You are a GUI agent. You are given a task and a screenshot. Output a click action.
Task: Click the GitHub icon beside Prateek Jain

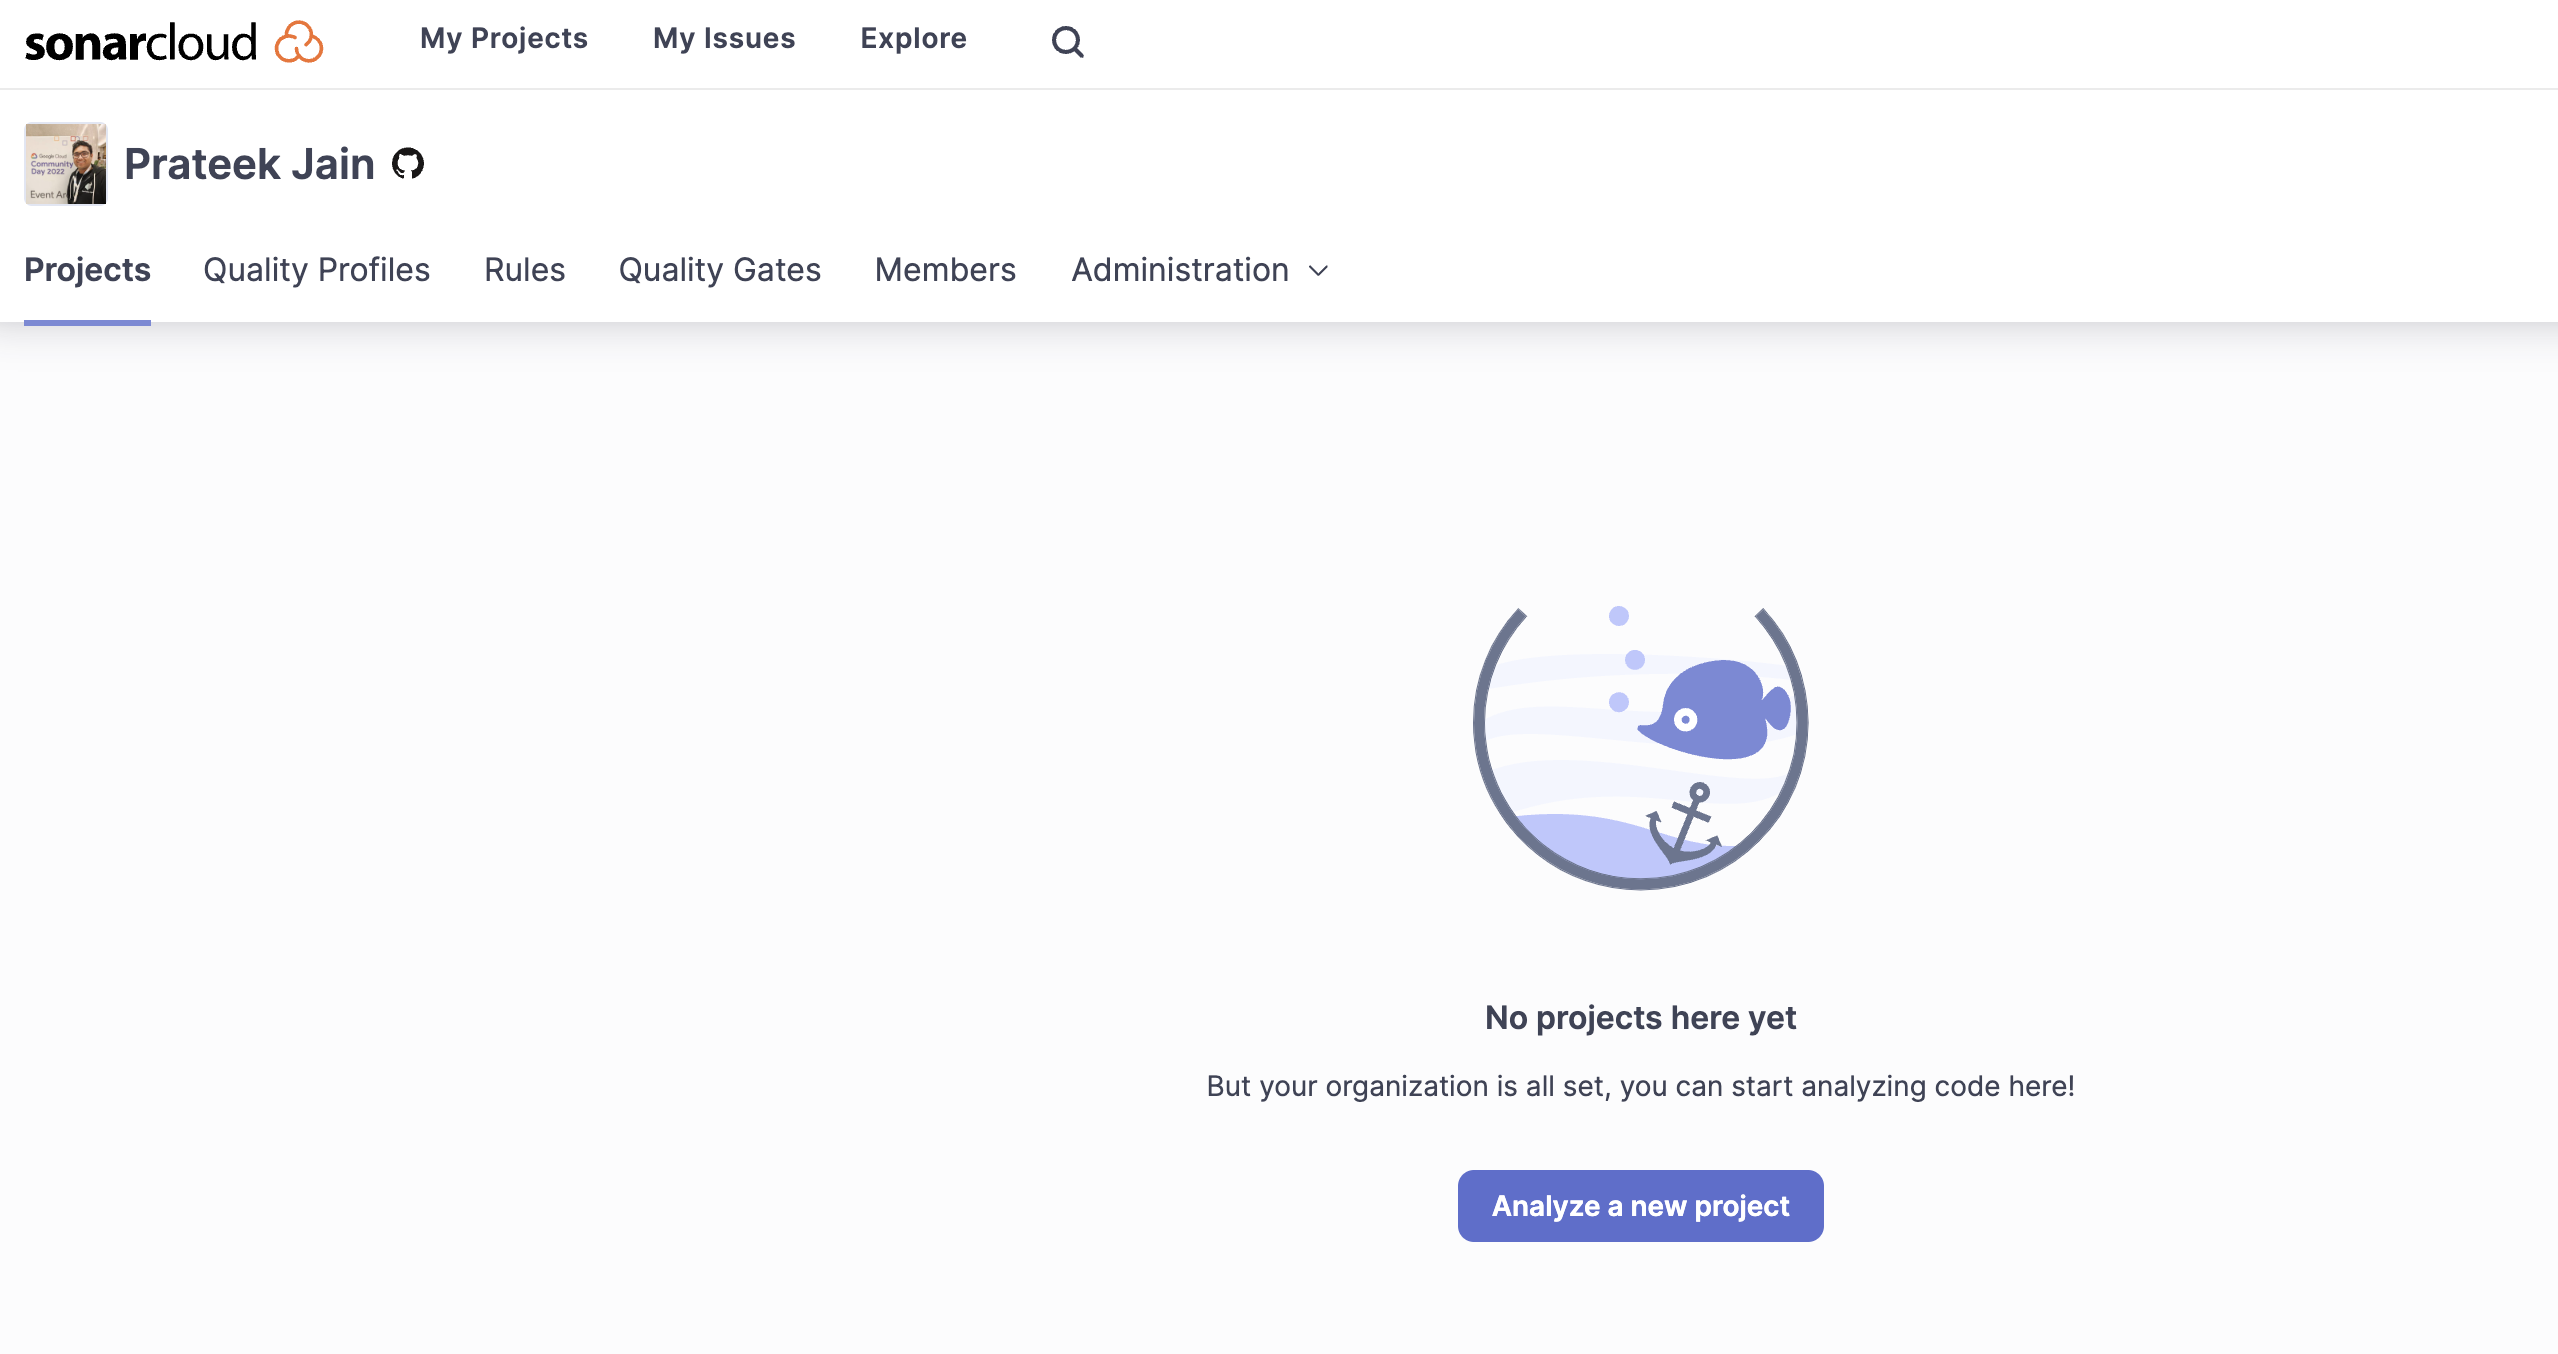[x=408, y=163]
